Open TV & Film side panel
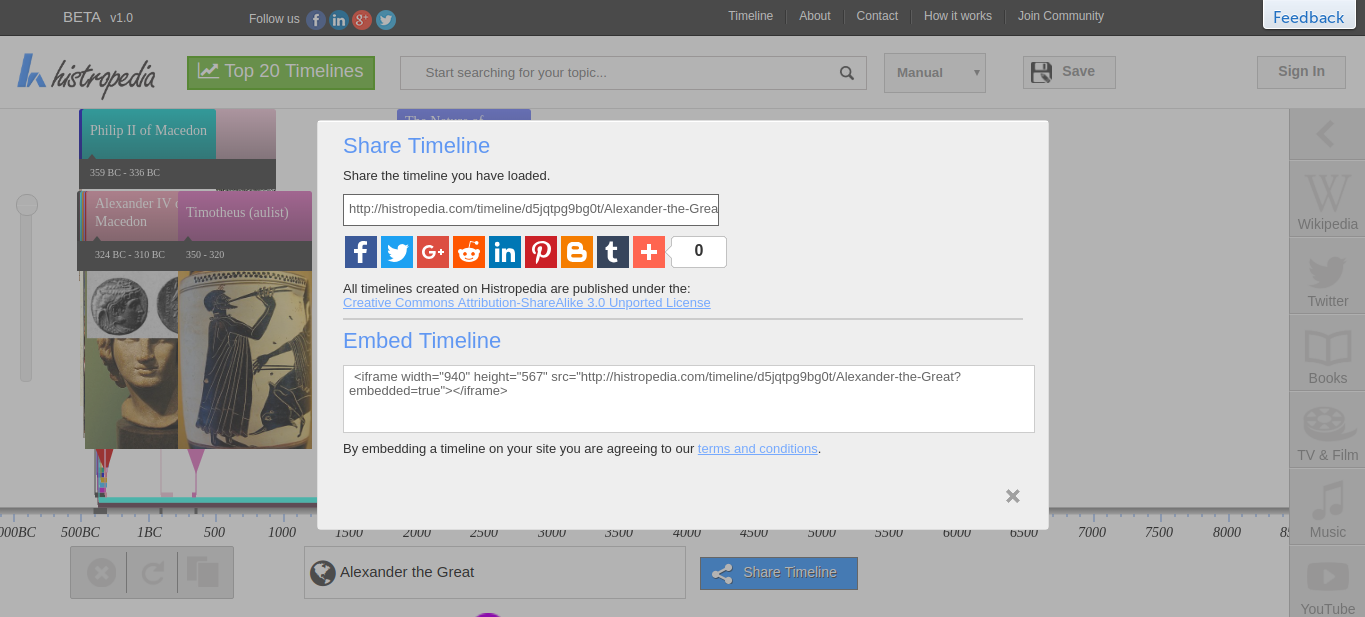Viewport: 1365px width, 617px height. coord(1327,432)
